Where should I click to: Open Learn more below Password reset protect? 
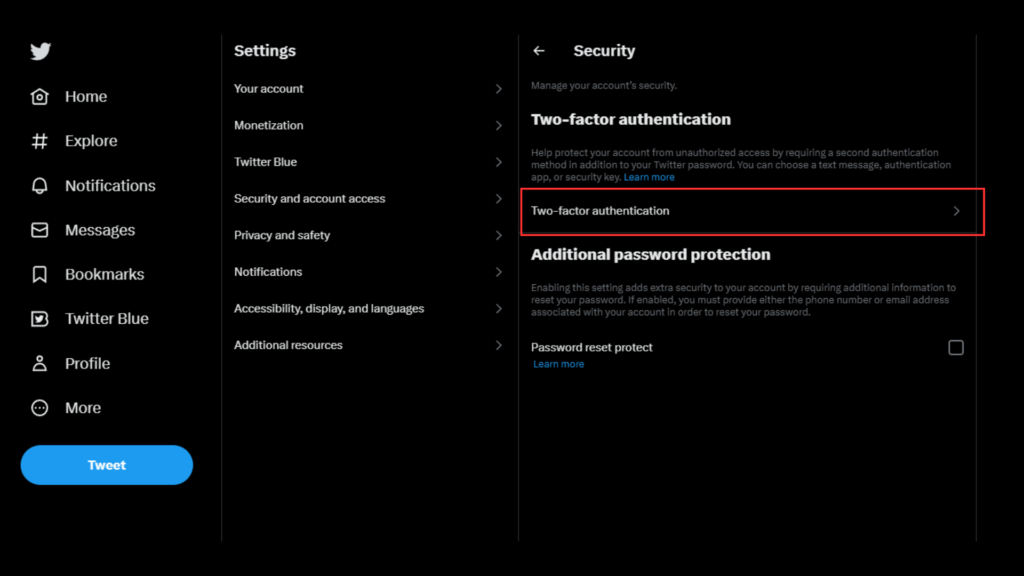click(x=558, y=364)
